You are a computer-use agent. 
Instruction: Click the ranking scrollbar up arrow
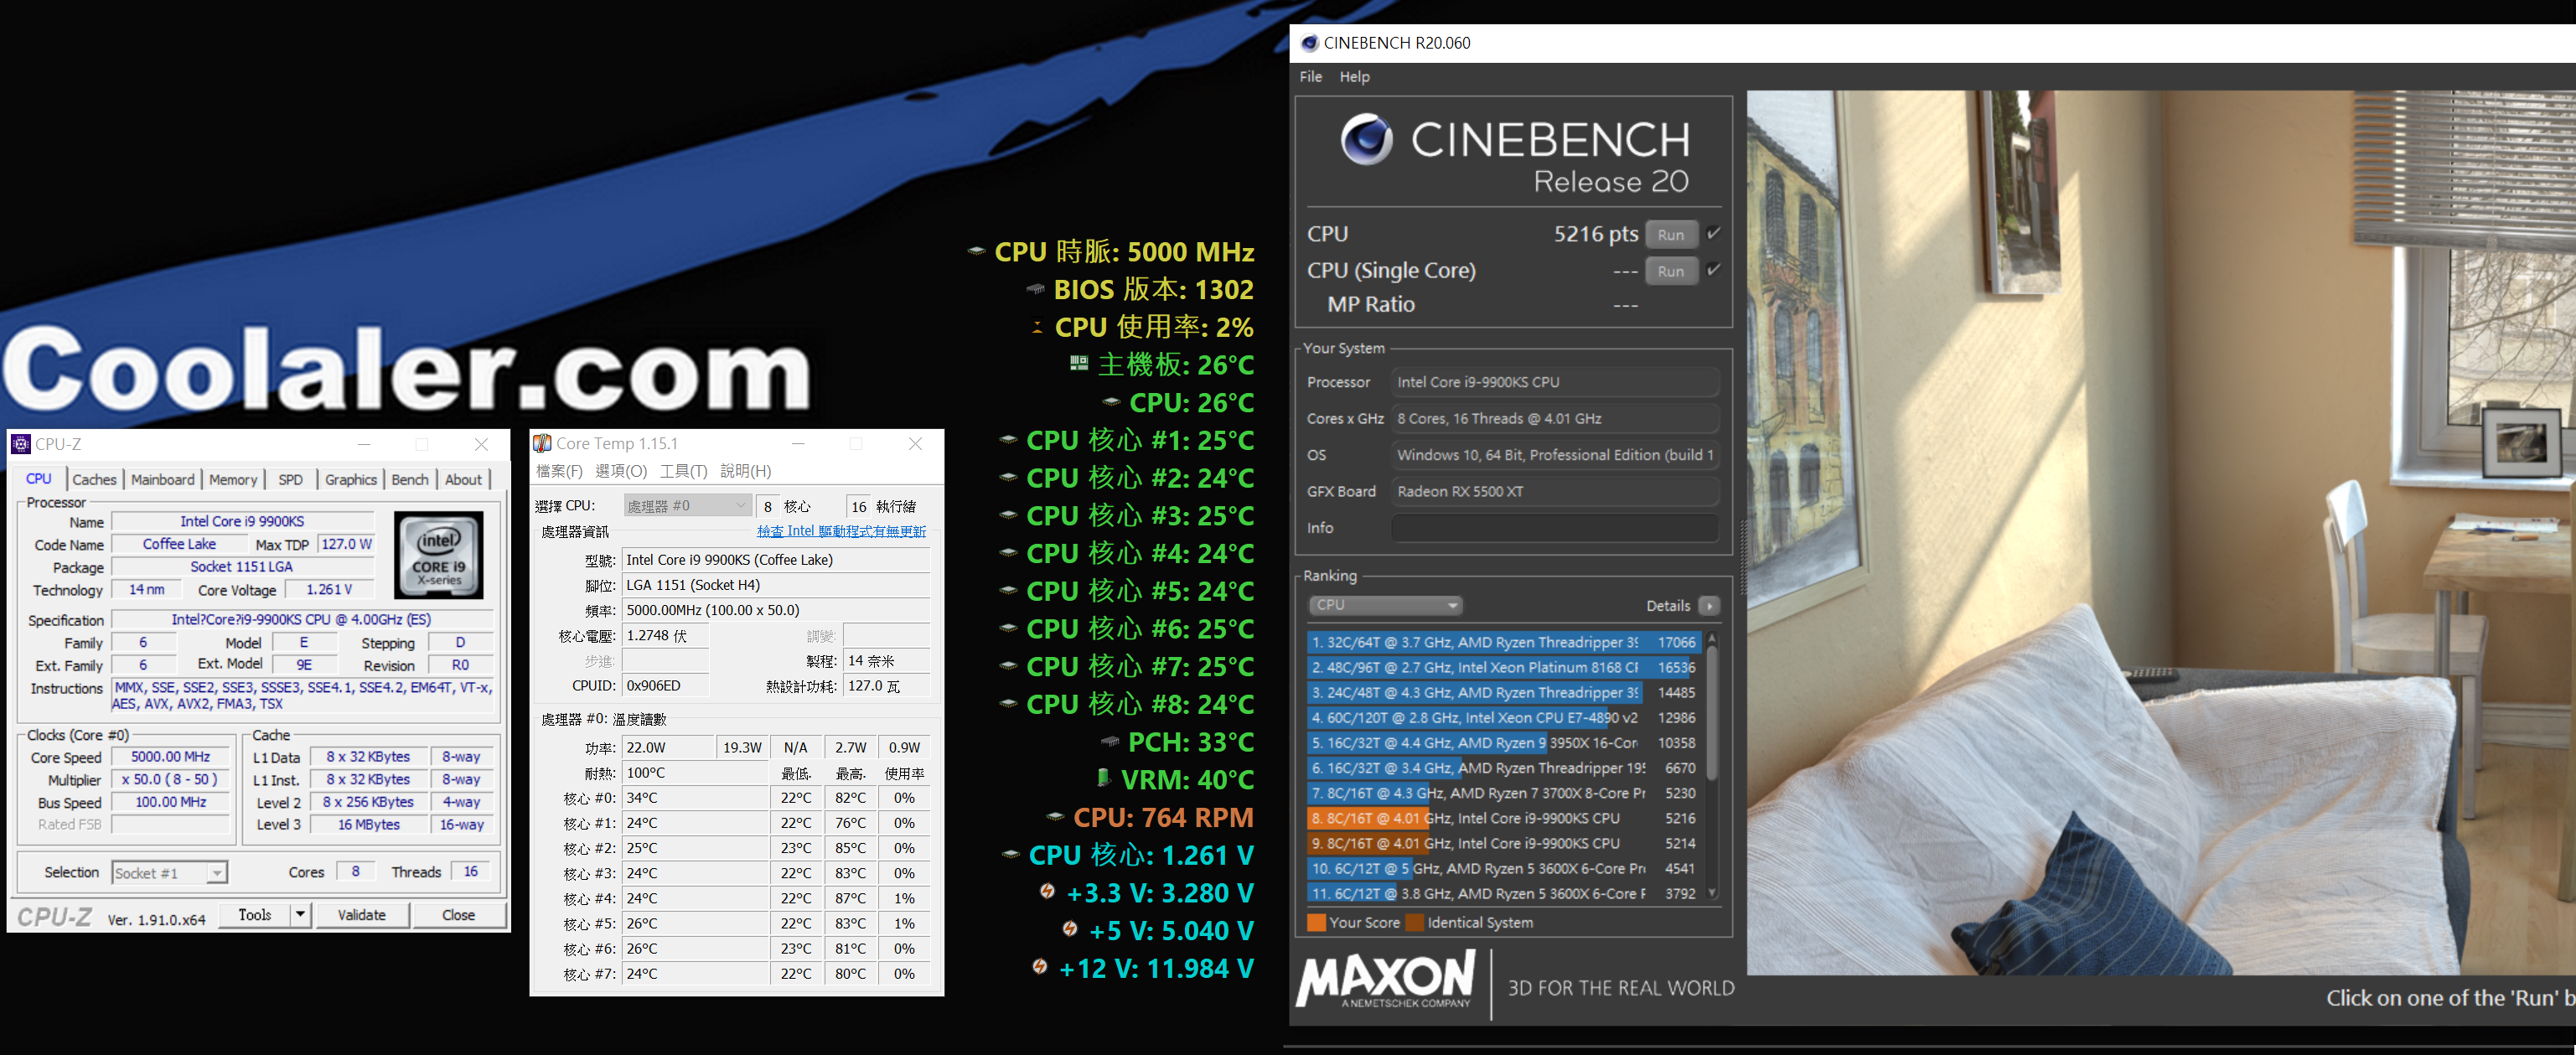[1712, 637]
